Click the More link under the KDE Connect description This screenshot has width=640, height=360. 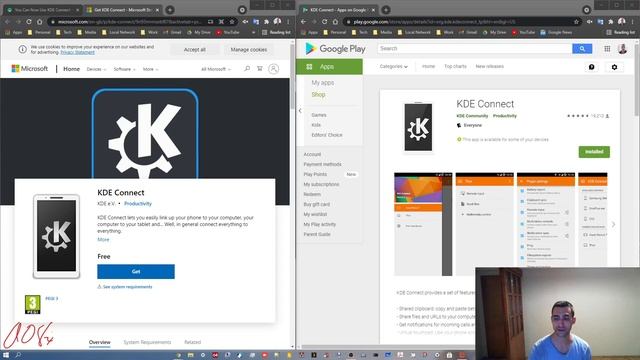[x=103, y=240]
